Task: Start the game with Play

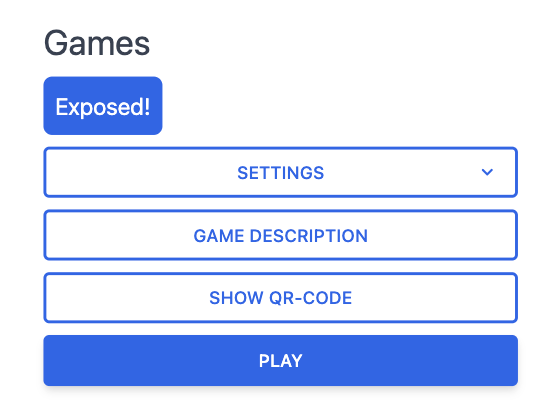Action: click(x=280, y=360)
